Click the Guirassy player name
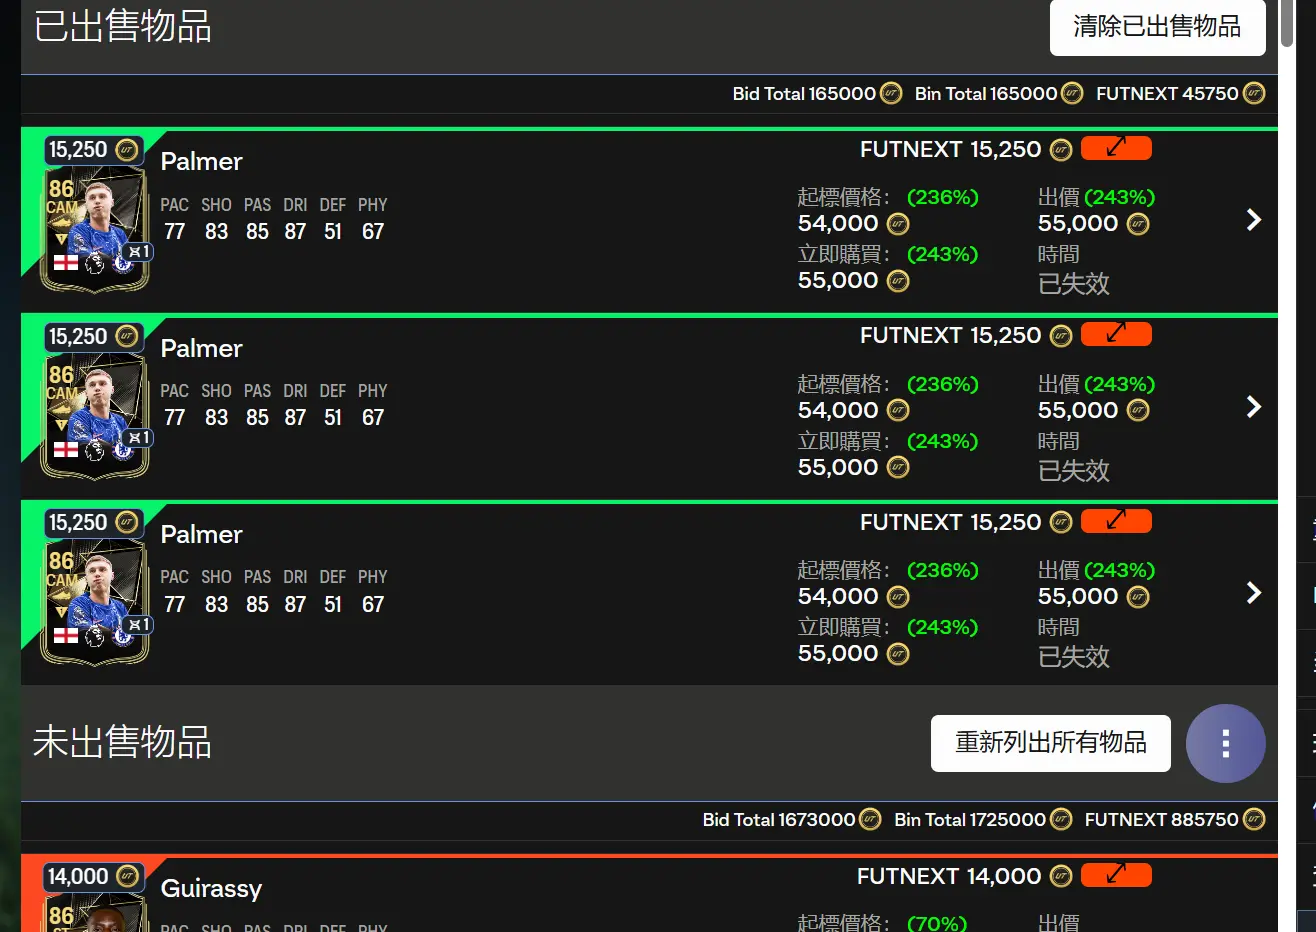Screen dimensions: 1316x932 pos(211,888)
